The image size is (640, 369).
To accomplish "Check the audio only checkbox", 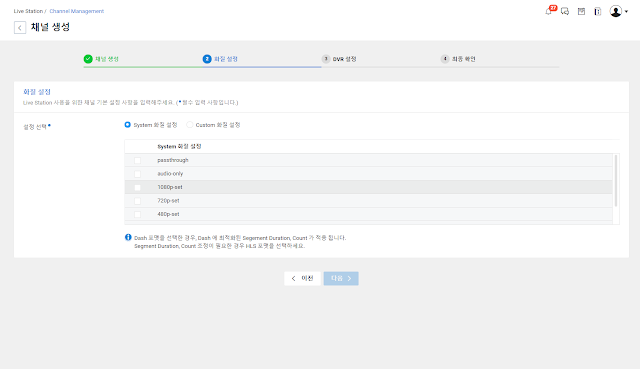I will [x=138, y=174].
